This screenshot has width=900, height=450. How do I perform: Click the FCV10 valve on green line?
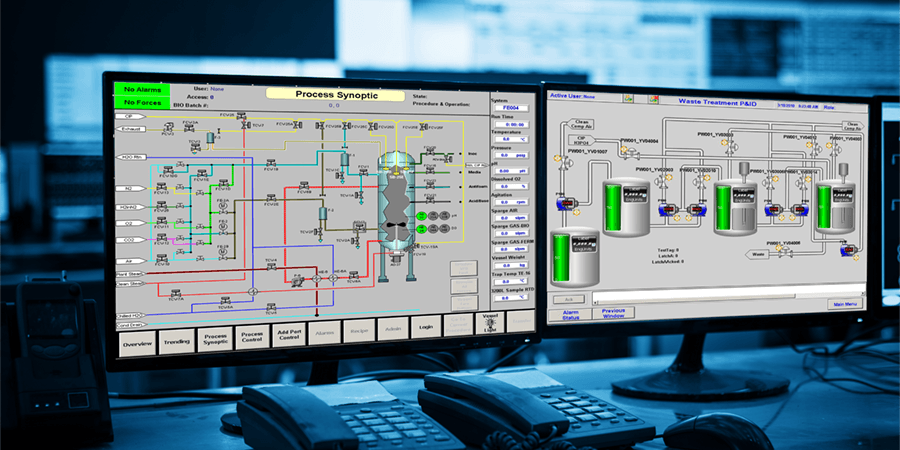(223, 183)
